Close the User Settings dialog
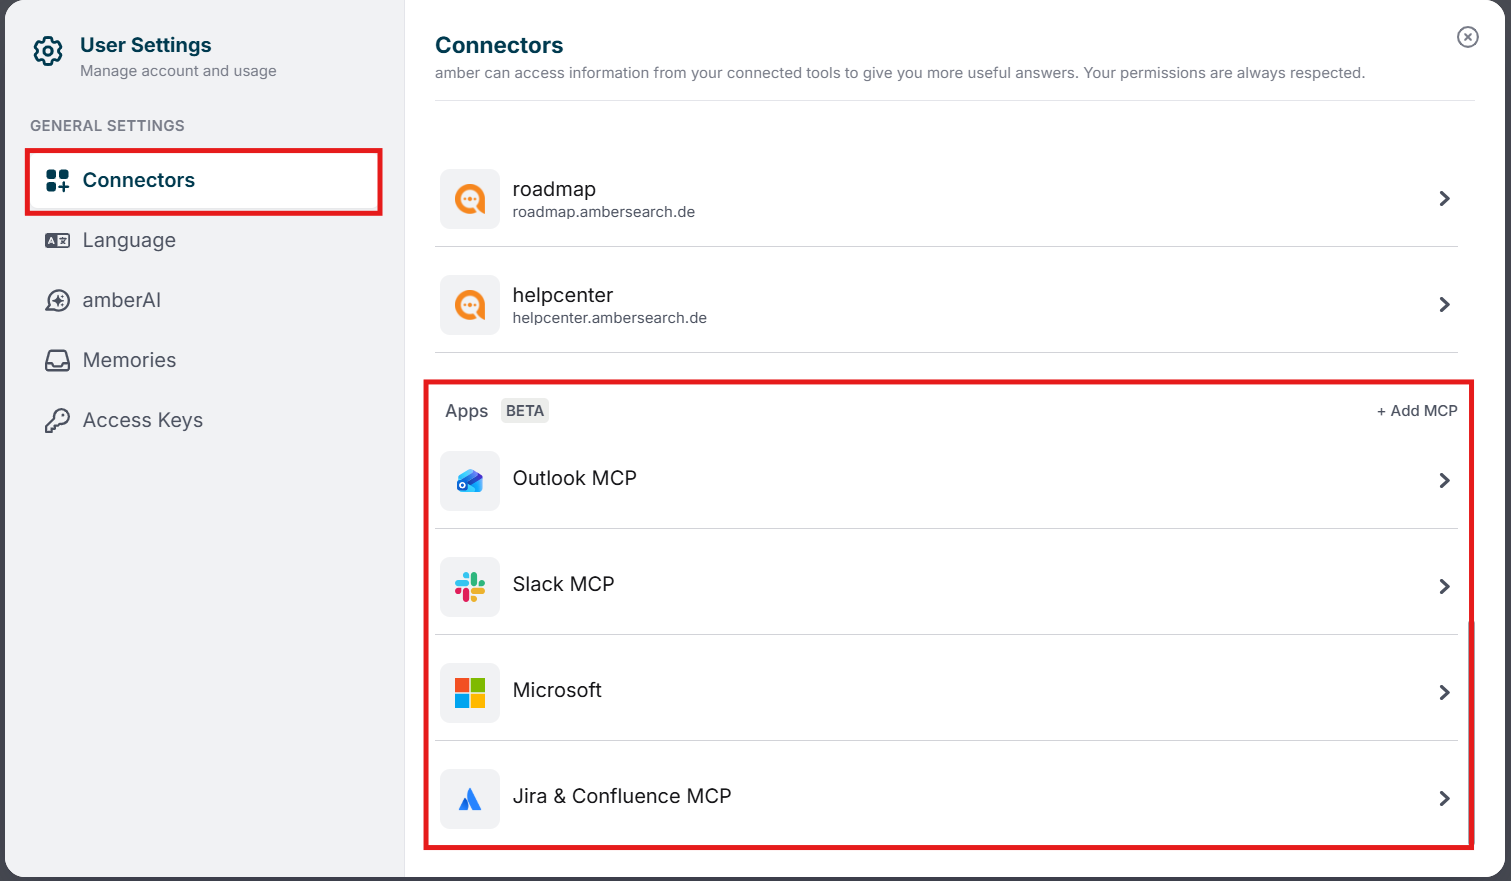The height and width of the screenshot is (881, 1511). [1468, 37]
